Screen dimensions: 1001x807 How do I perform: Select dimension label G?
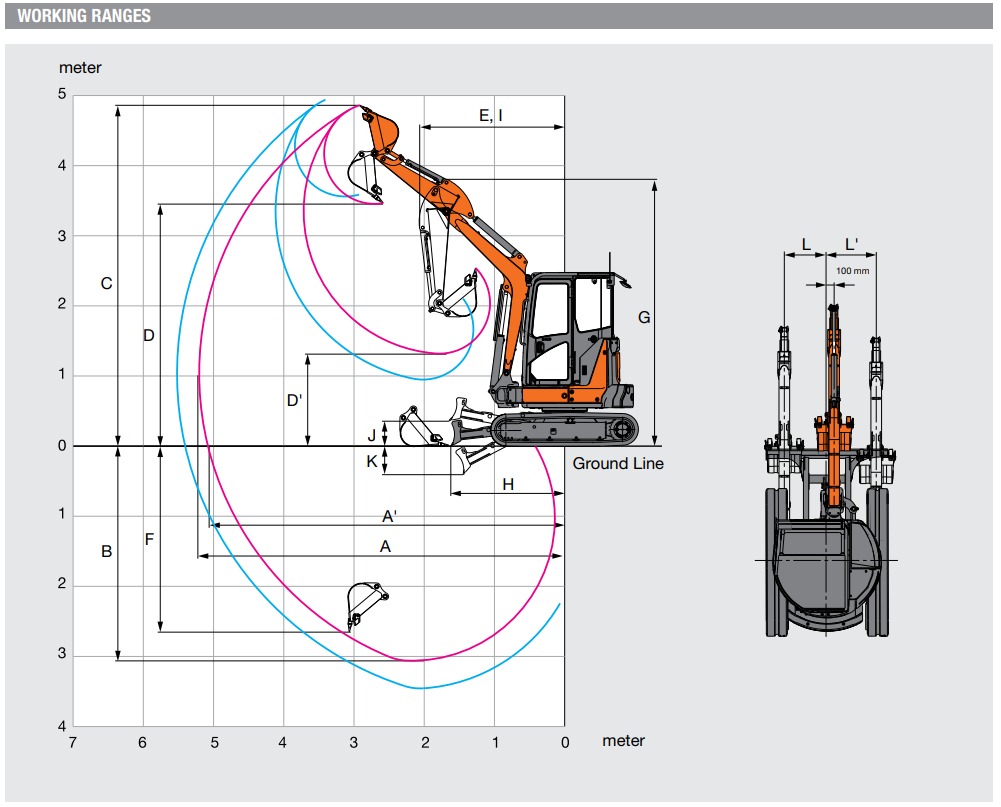643,317
